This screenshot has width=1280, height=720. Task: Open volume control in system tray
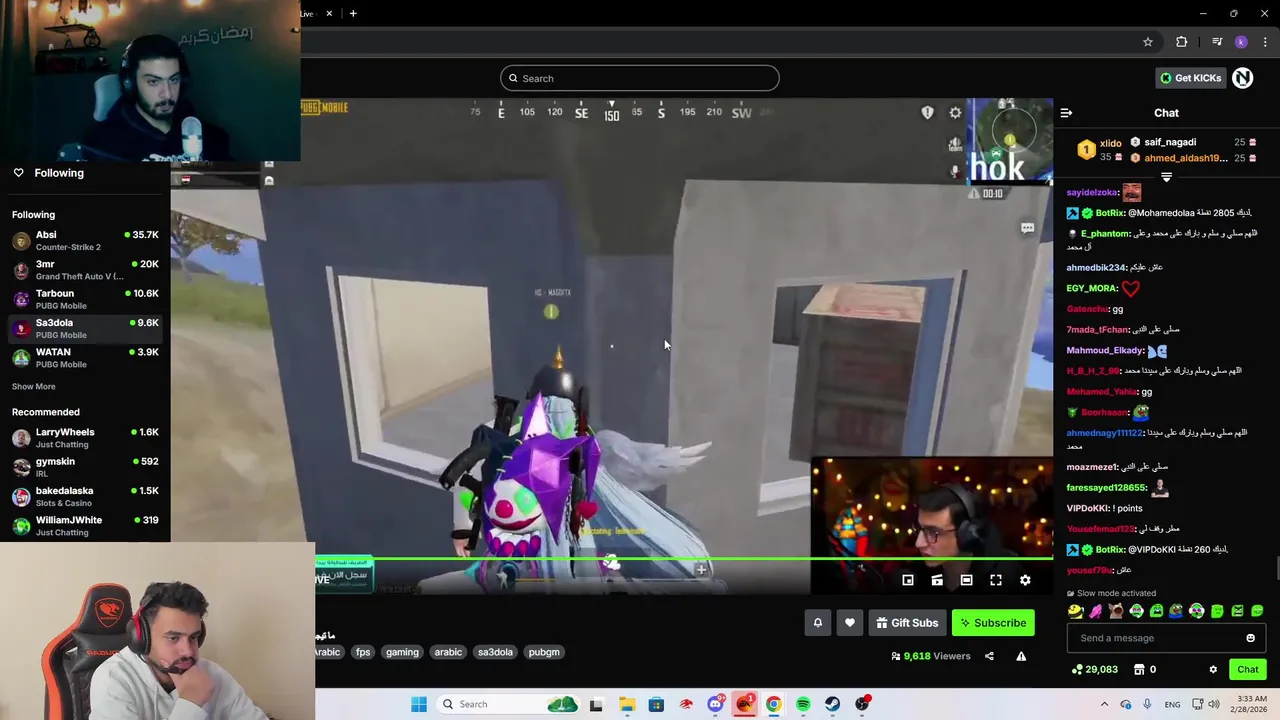[1213, 704]
